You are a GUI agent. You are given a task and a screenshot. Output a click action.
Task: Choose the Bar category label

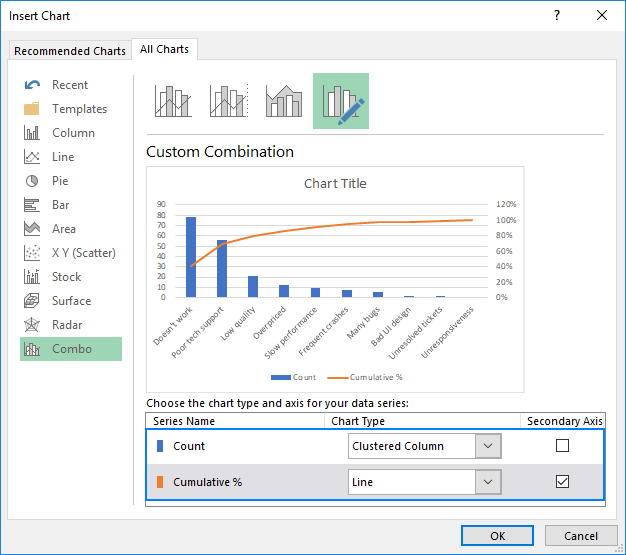coord(61,205)
